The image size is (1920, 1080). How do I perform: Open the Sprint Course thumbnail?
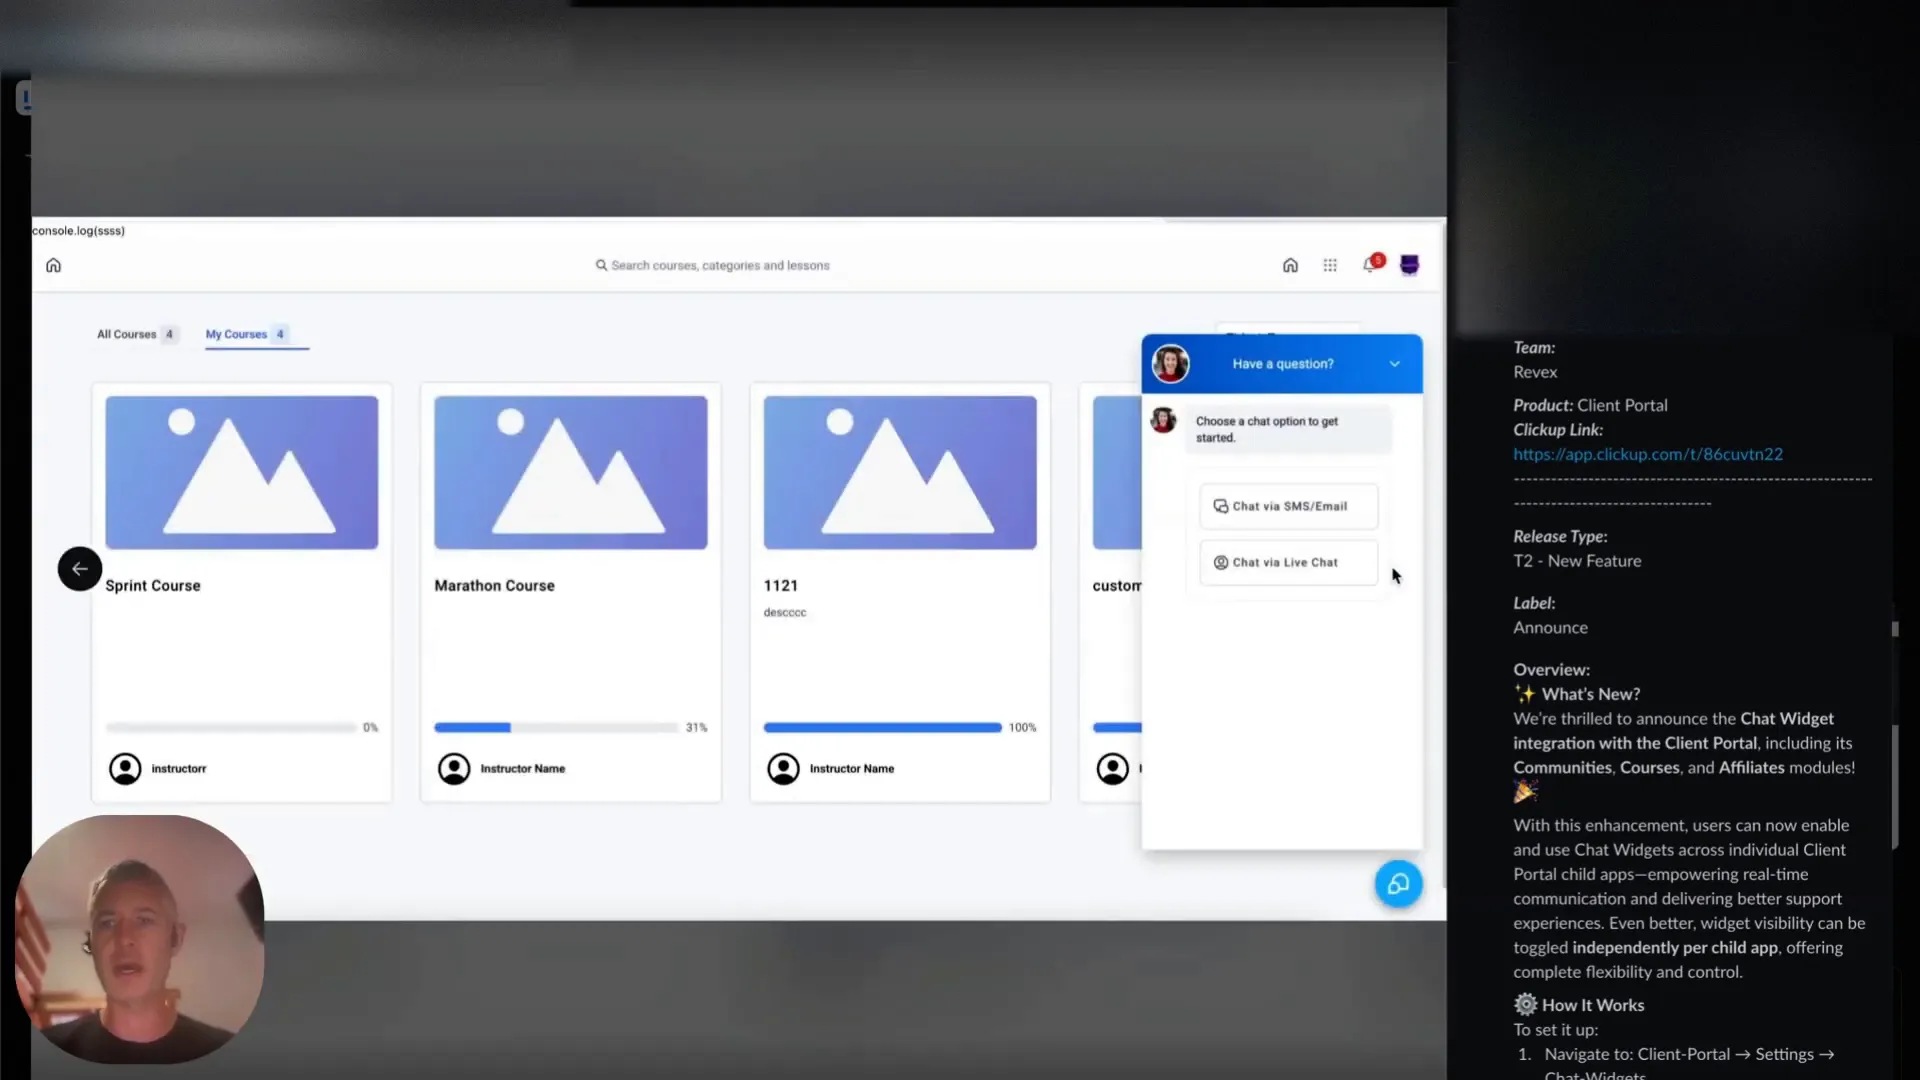point(242,472)
